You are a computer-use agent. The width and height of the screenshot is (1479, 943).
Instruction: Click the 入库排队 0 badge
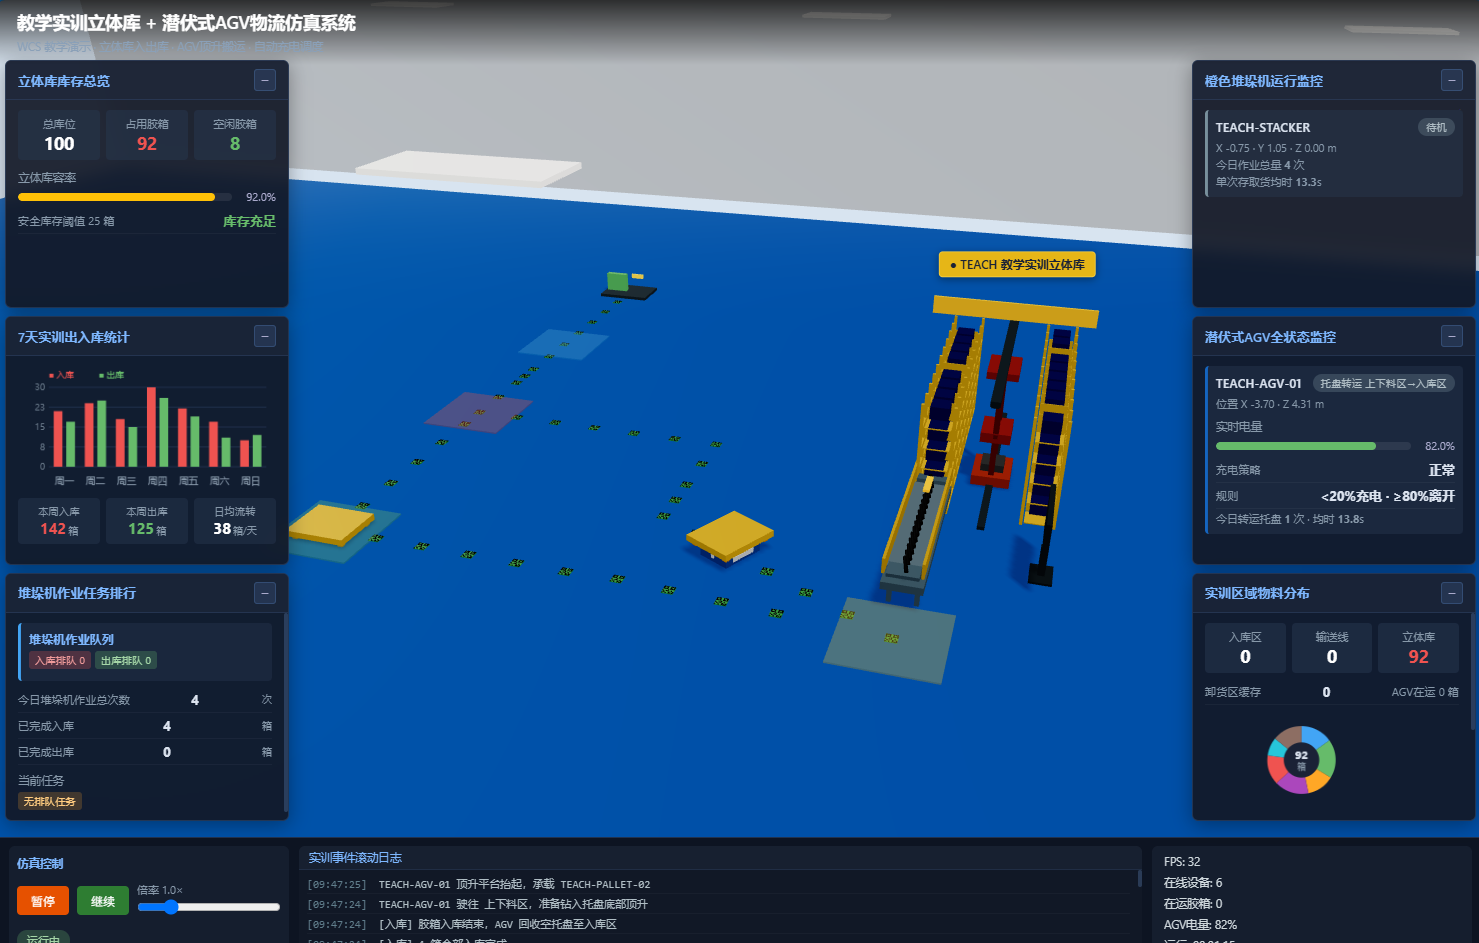coord(60,660)
